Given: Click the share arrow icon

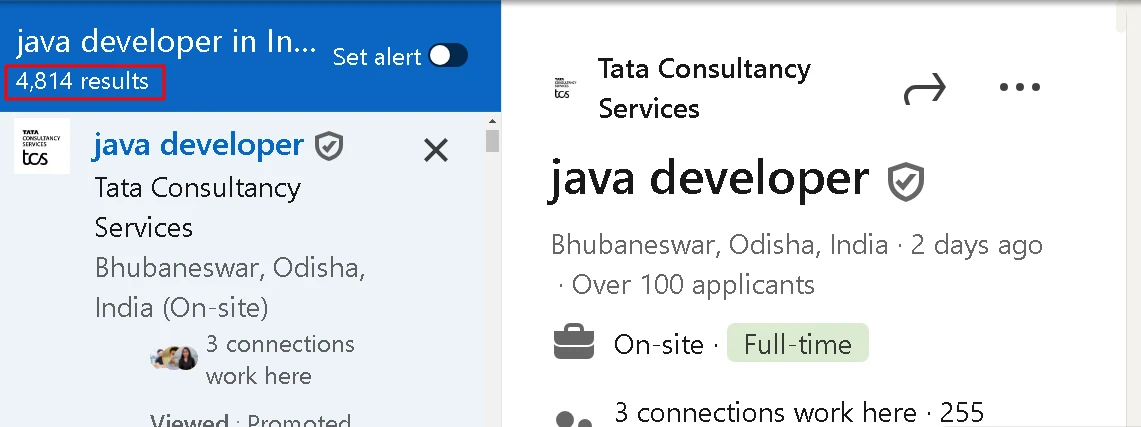Looking at the screenshot, I should tap(924, 88).
